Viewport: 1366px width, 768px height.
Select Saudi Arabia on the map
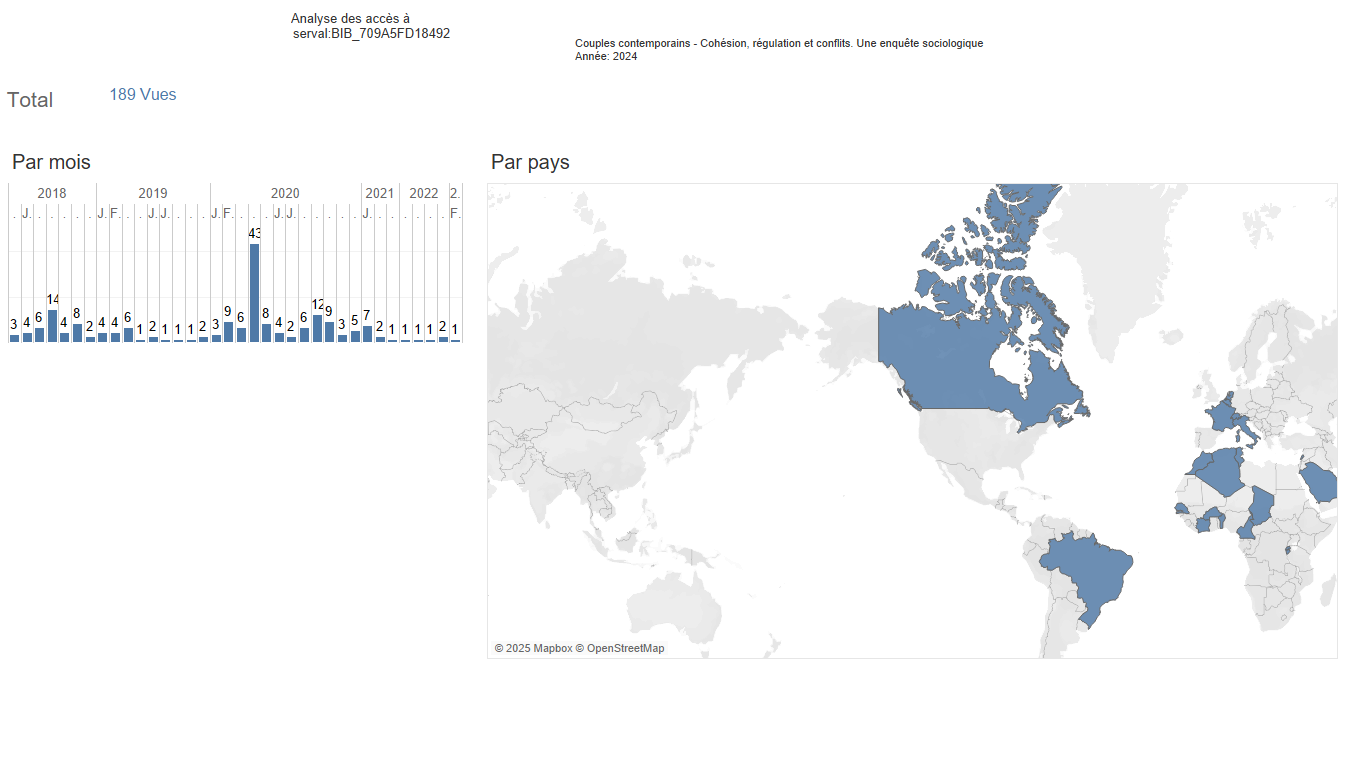pyautogui.click(x=1320, y=482)
